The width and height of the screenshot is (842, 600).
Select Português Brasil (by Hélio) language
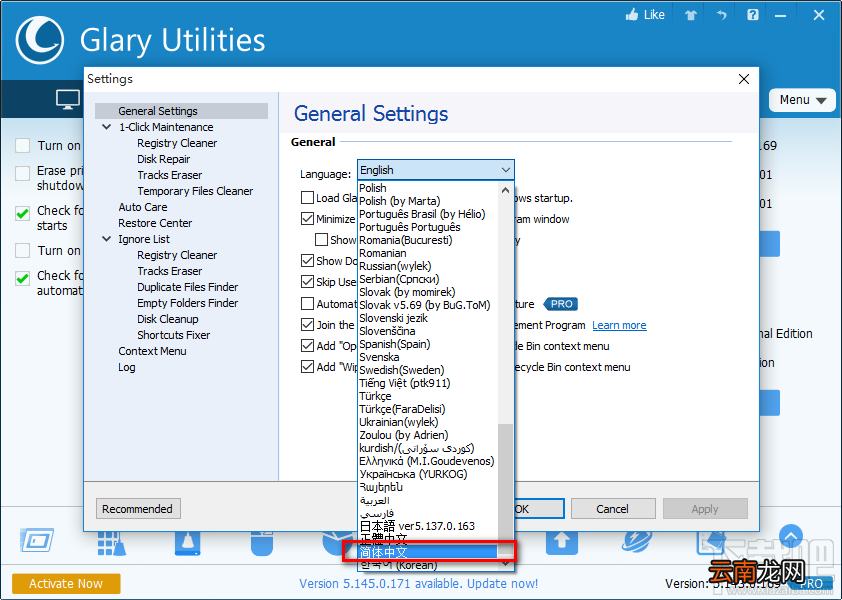[428, 214]
